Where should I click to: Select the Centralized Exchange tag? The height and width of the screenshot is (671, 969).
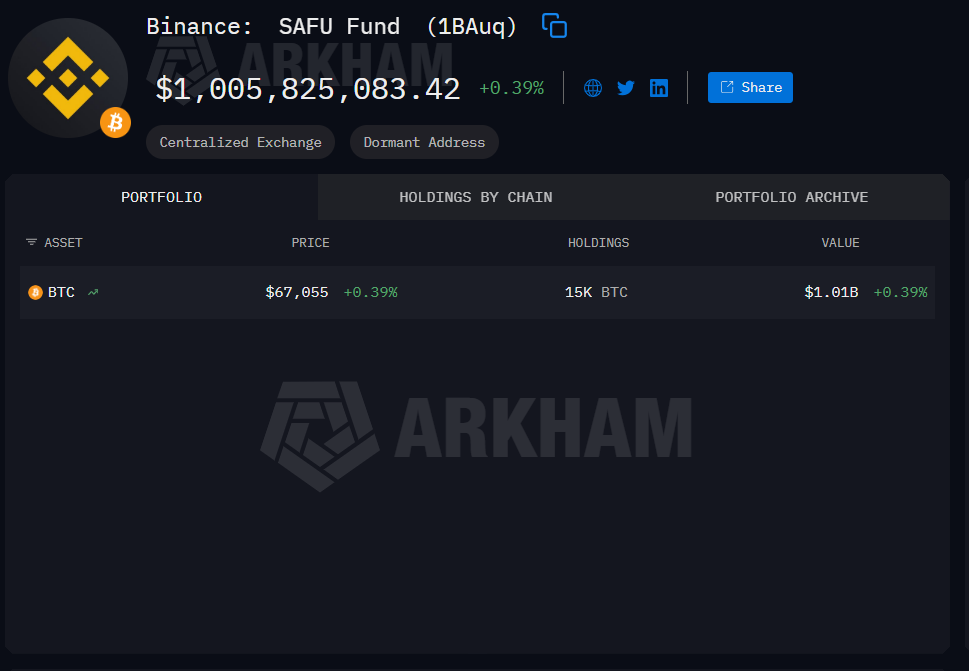pyautogui.click(x=240, y=141)
